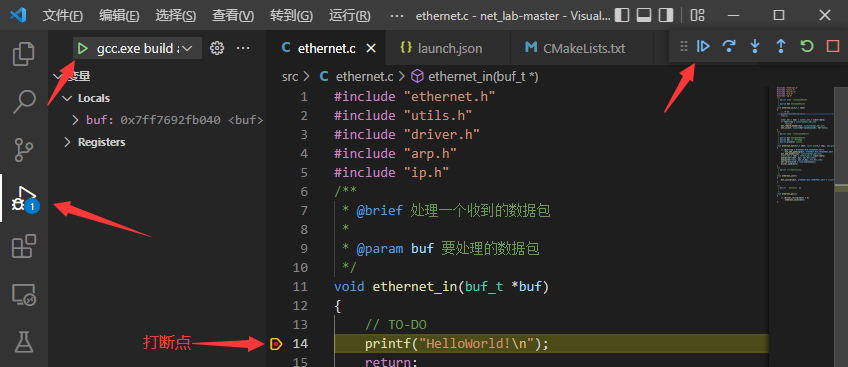Open debug view more actions ellipsis
Viewport: 848px width, 367px height.
[x=243, y=49]
